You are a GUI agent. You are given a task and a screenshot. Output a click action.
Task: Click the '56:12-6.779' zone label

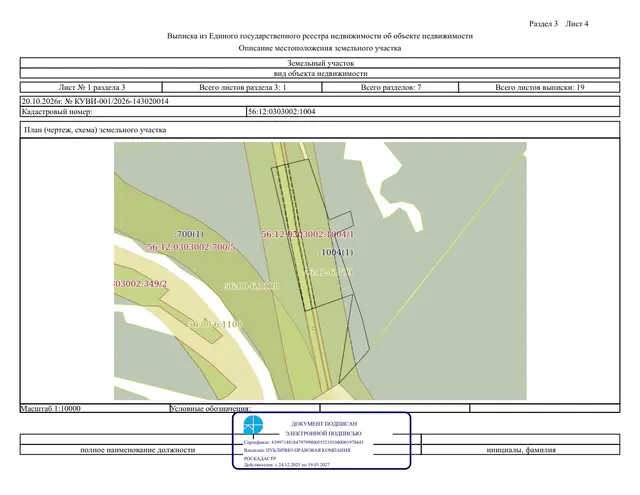pyautogui.click(x=329, y=272)
